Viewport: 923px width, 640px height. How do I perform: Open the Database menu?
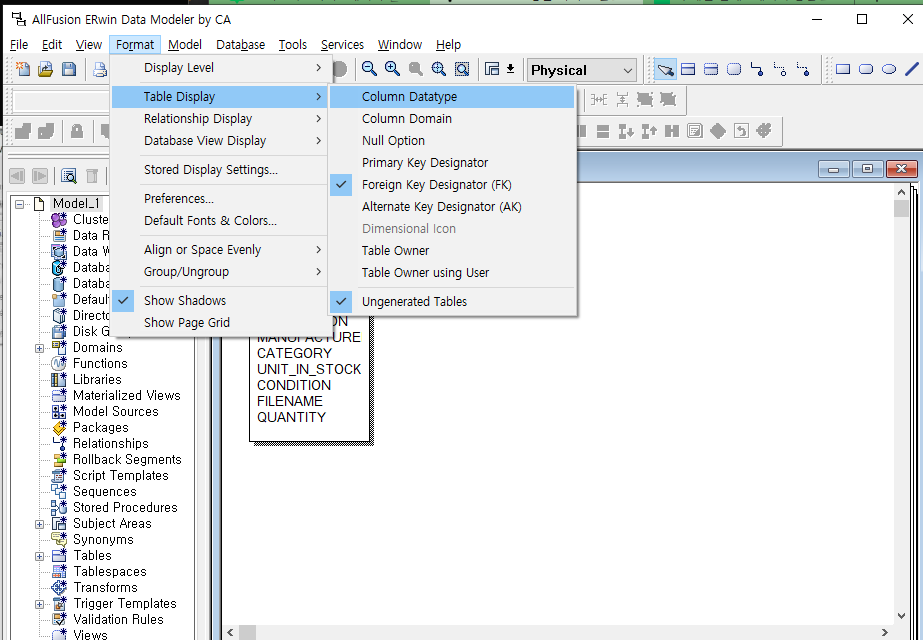[240, 45]
